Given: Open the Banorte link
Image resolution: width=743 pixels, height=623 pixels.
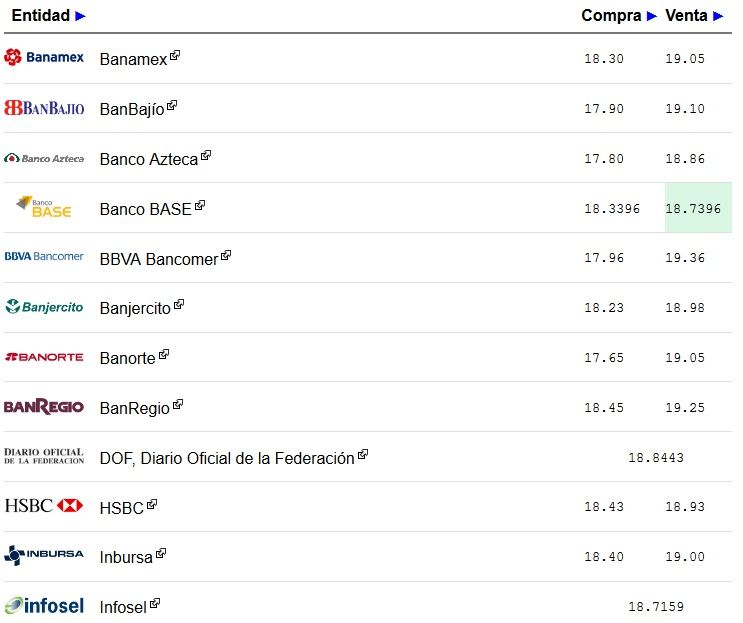Looking at the screenshot, I should point(127,358).
